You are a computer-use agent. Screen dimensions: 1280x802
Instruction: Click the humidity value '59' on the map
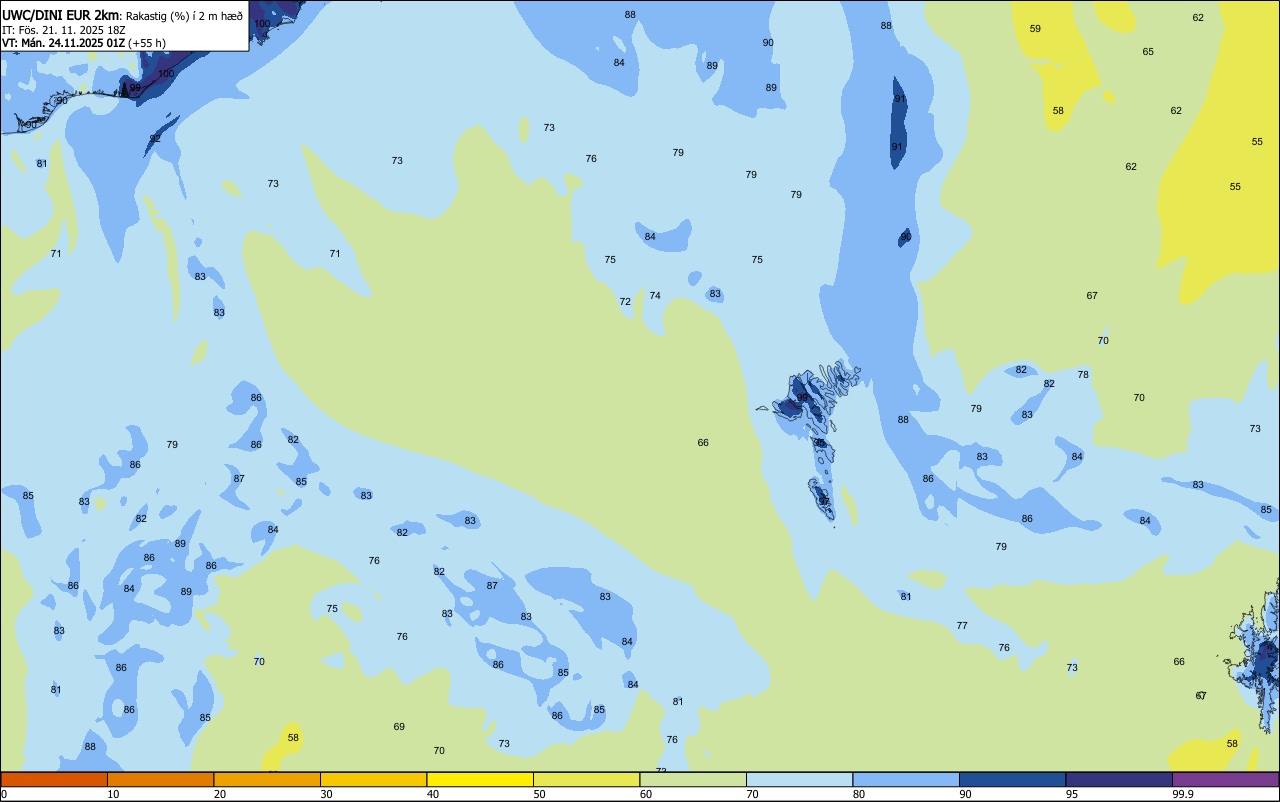click(x=1035, y=29)
